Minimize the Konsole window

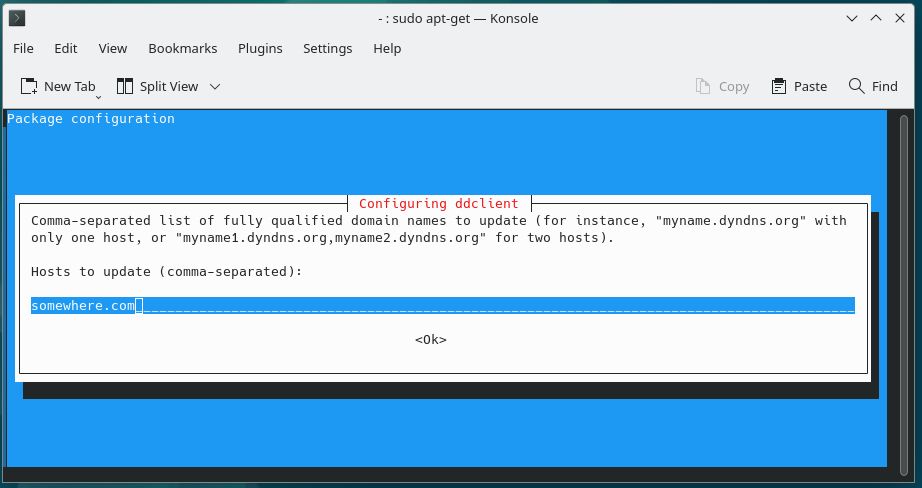click(x=851, y=18)
